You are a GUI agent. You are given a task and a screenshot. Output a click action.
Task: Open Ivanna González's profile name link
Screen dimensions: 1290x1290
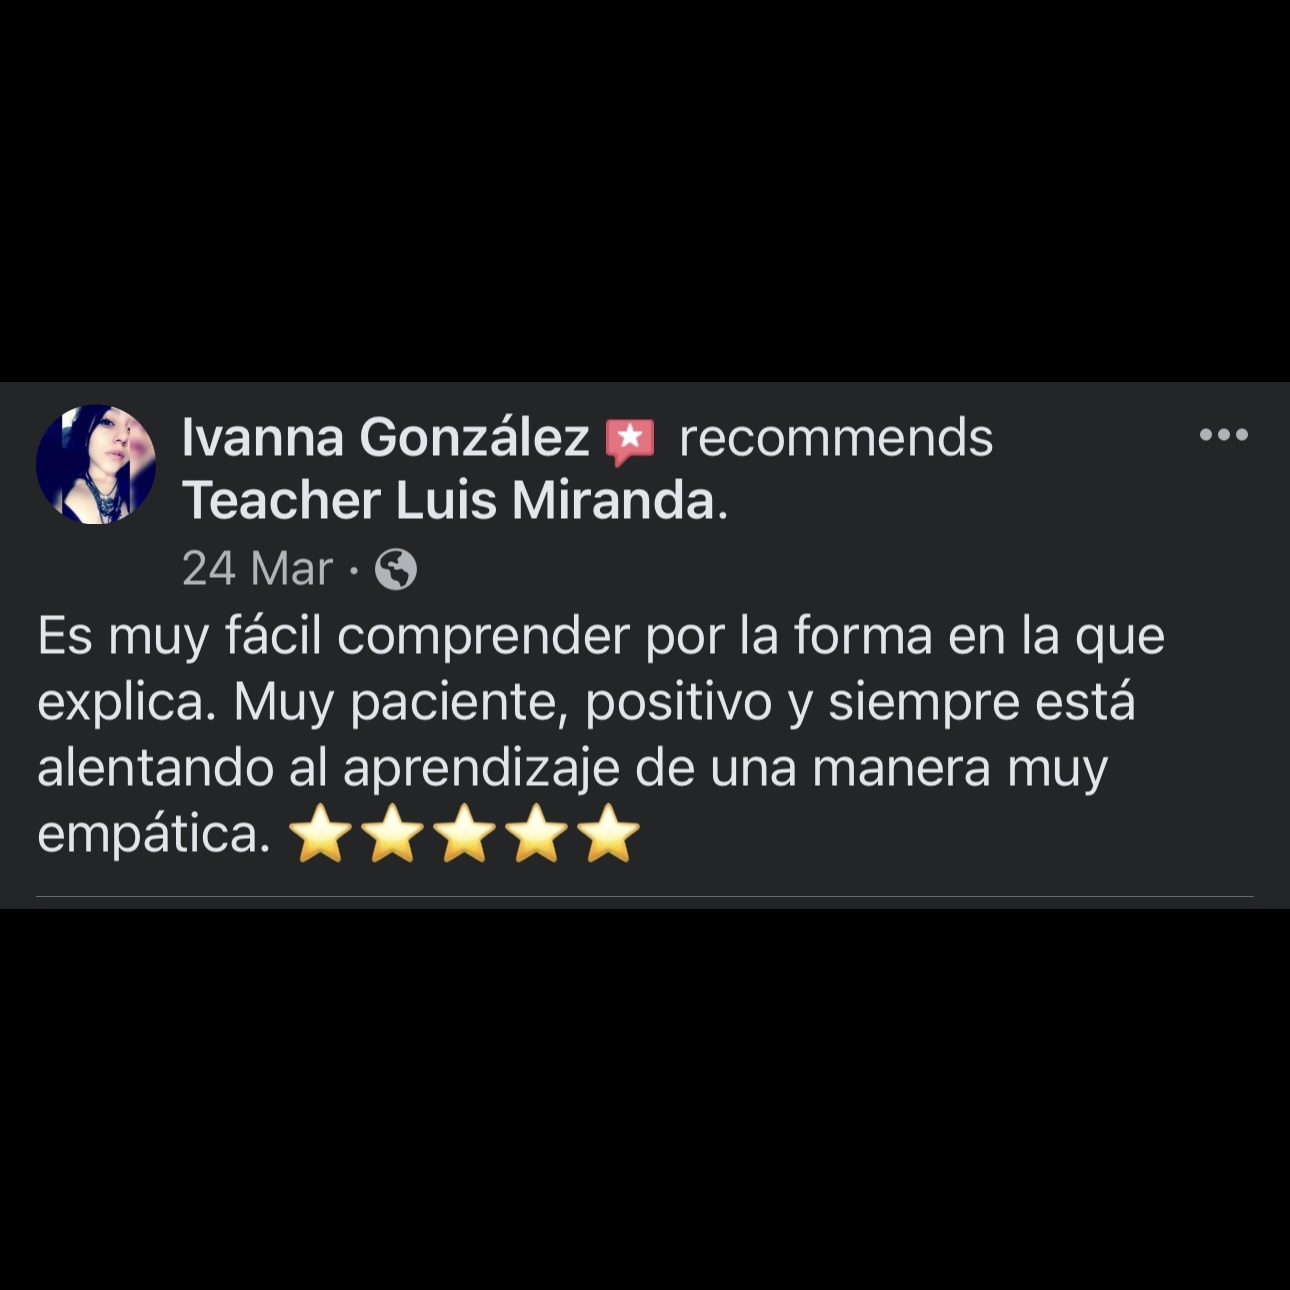click(386, 438)
